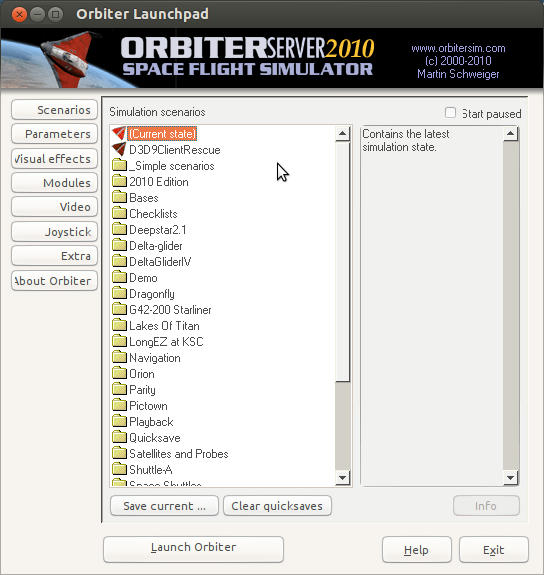Screen dimensions: 544x575
Task: Click the G42-200 Starliner folder icon
Action: click(x=119, y=310)
